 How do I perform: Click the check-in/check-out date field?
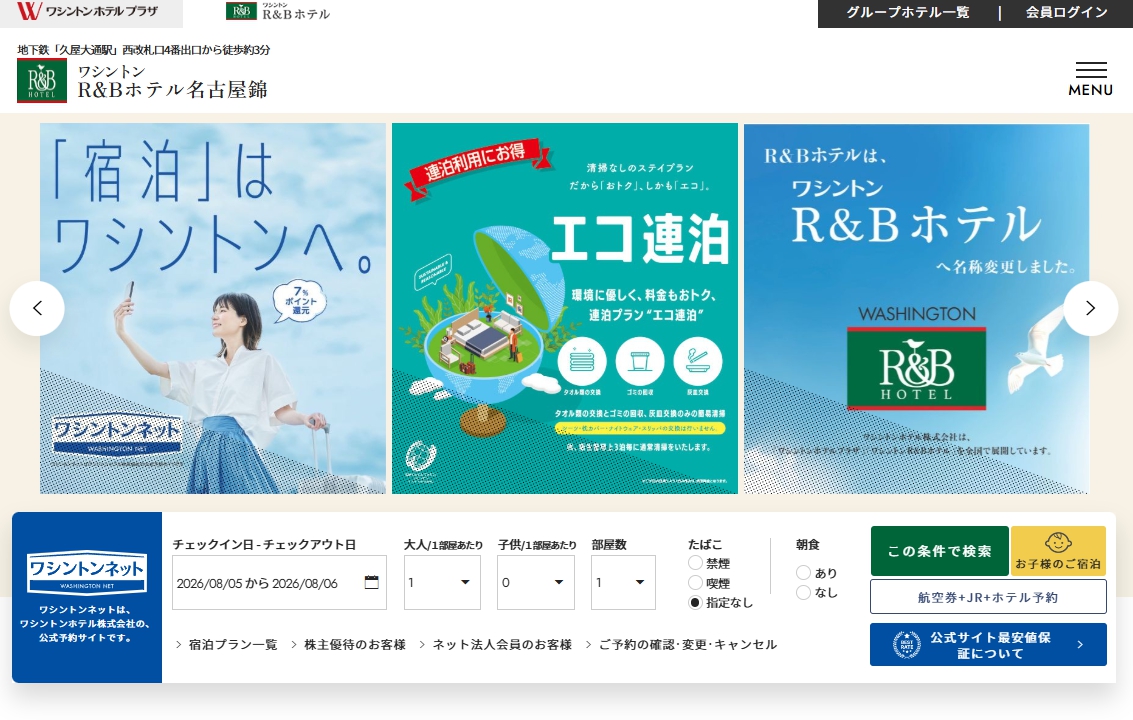[280, 582]
